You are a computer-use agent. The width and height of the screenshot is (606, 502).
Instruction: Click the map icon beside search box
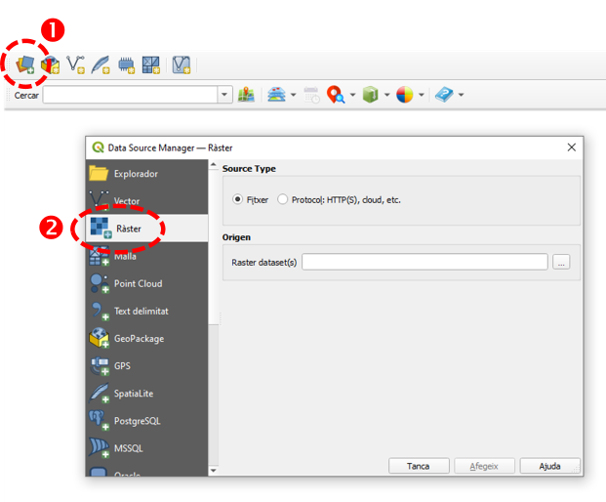[246, 95]
